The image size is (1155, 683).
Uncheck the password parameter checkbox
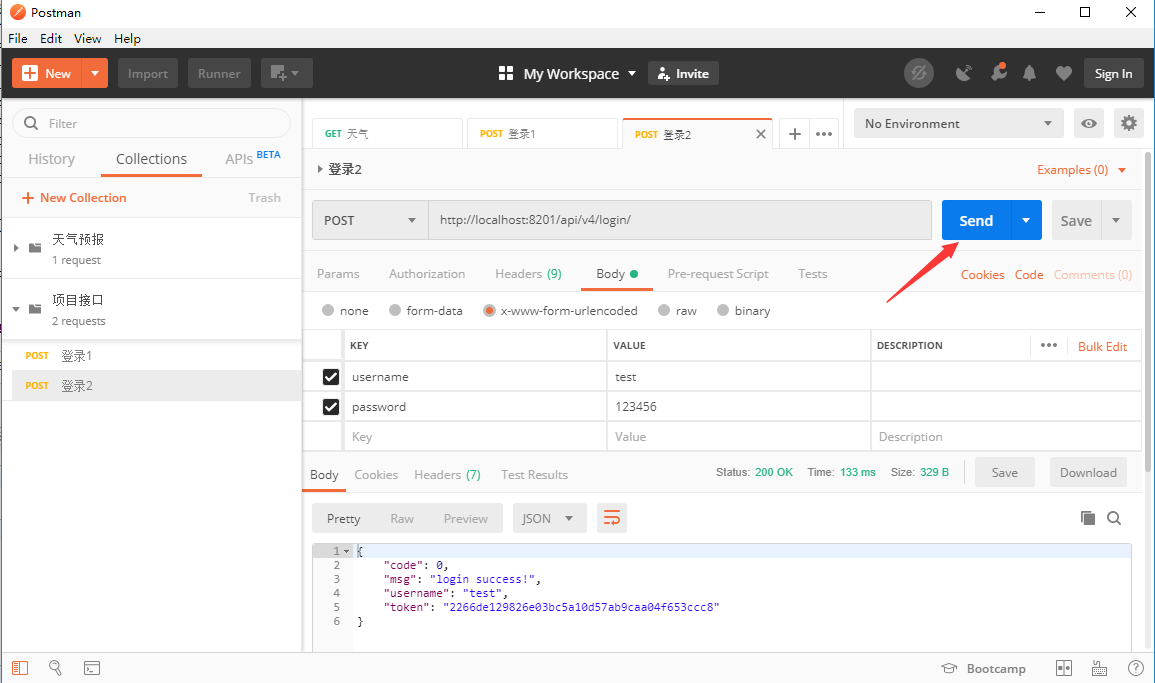click(331, 407)
